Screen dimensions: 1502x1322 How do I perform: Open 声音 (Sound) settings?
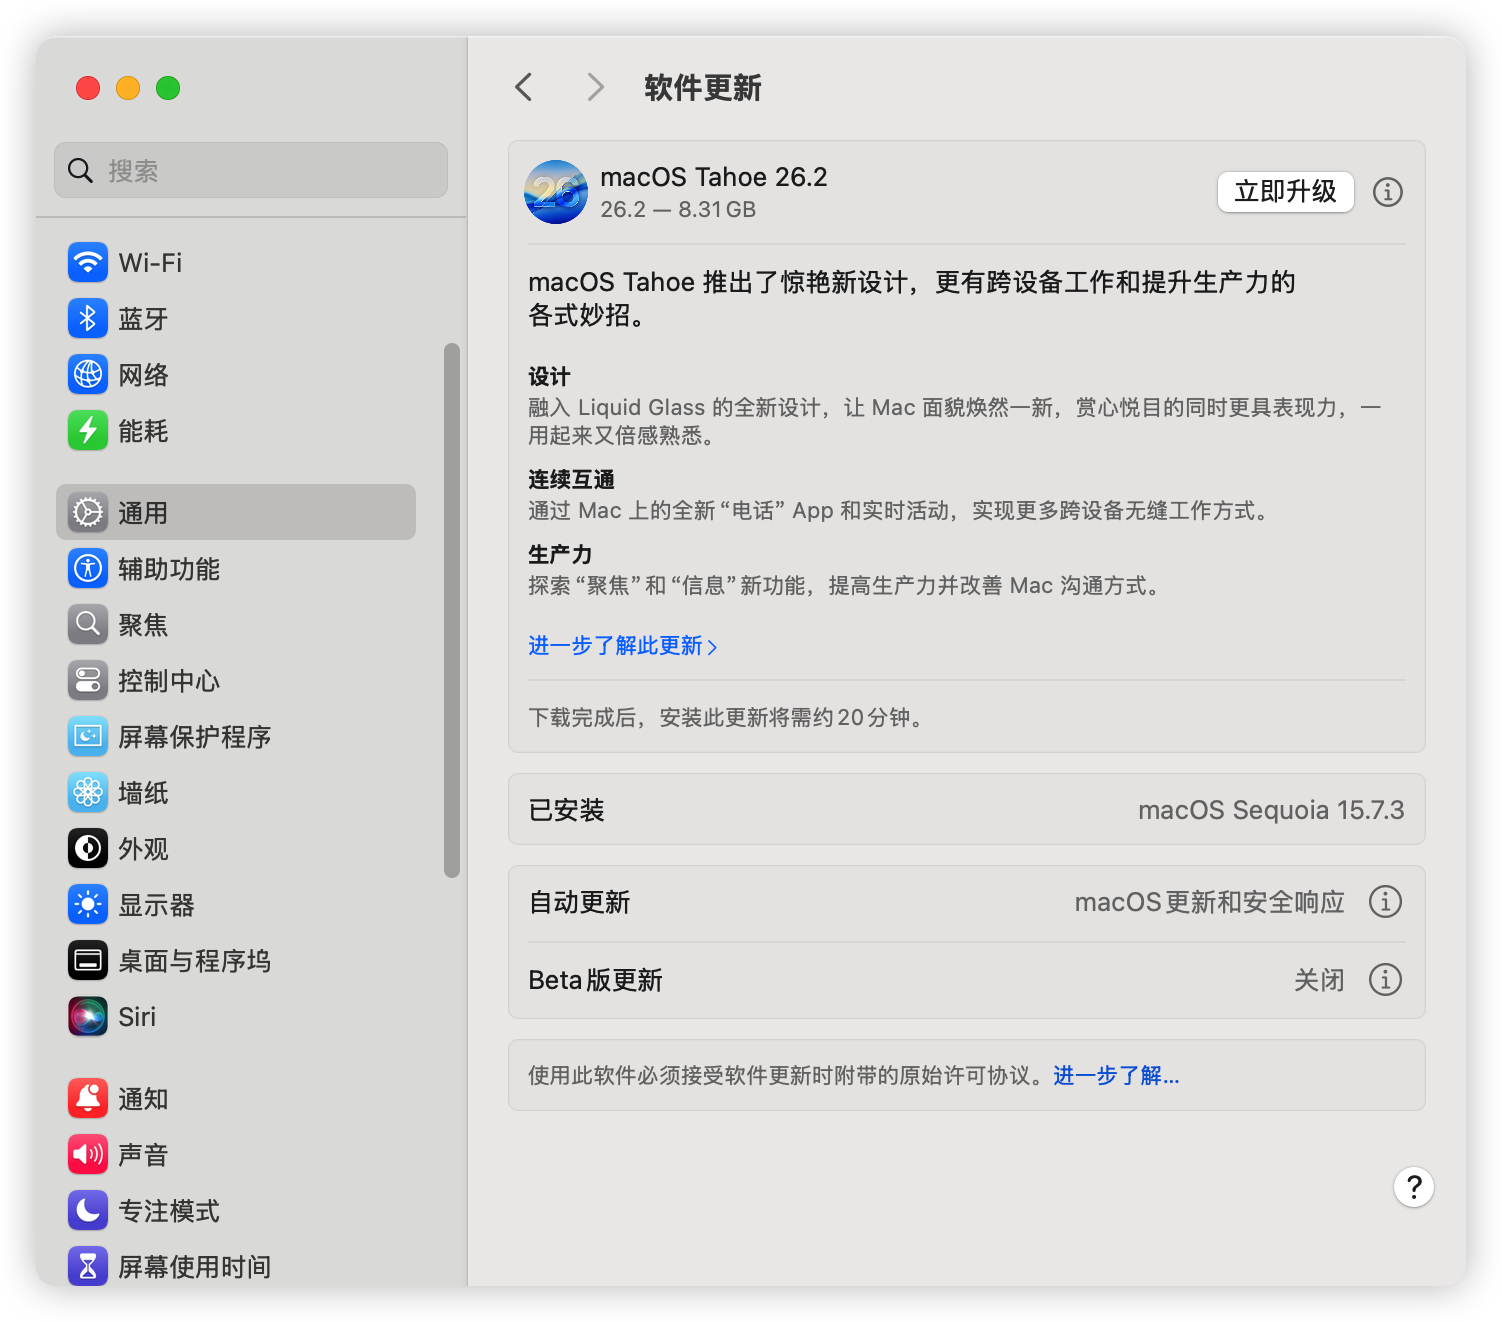[144, 1154]
